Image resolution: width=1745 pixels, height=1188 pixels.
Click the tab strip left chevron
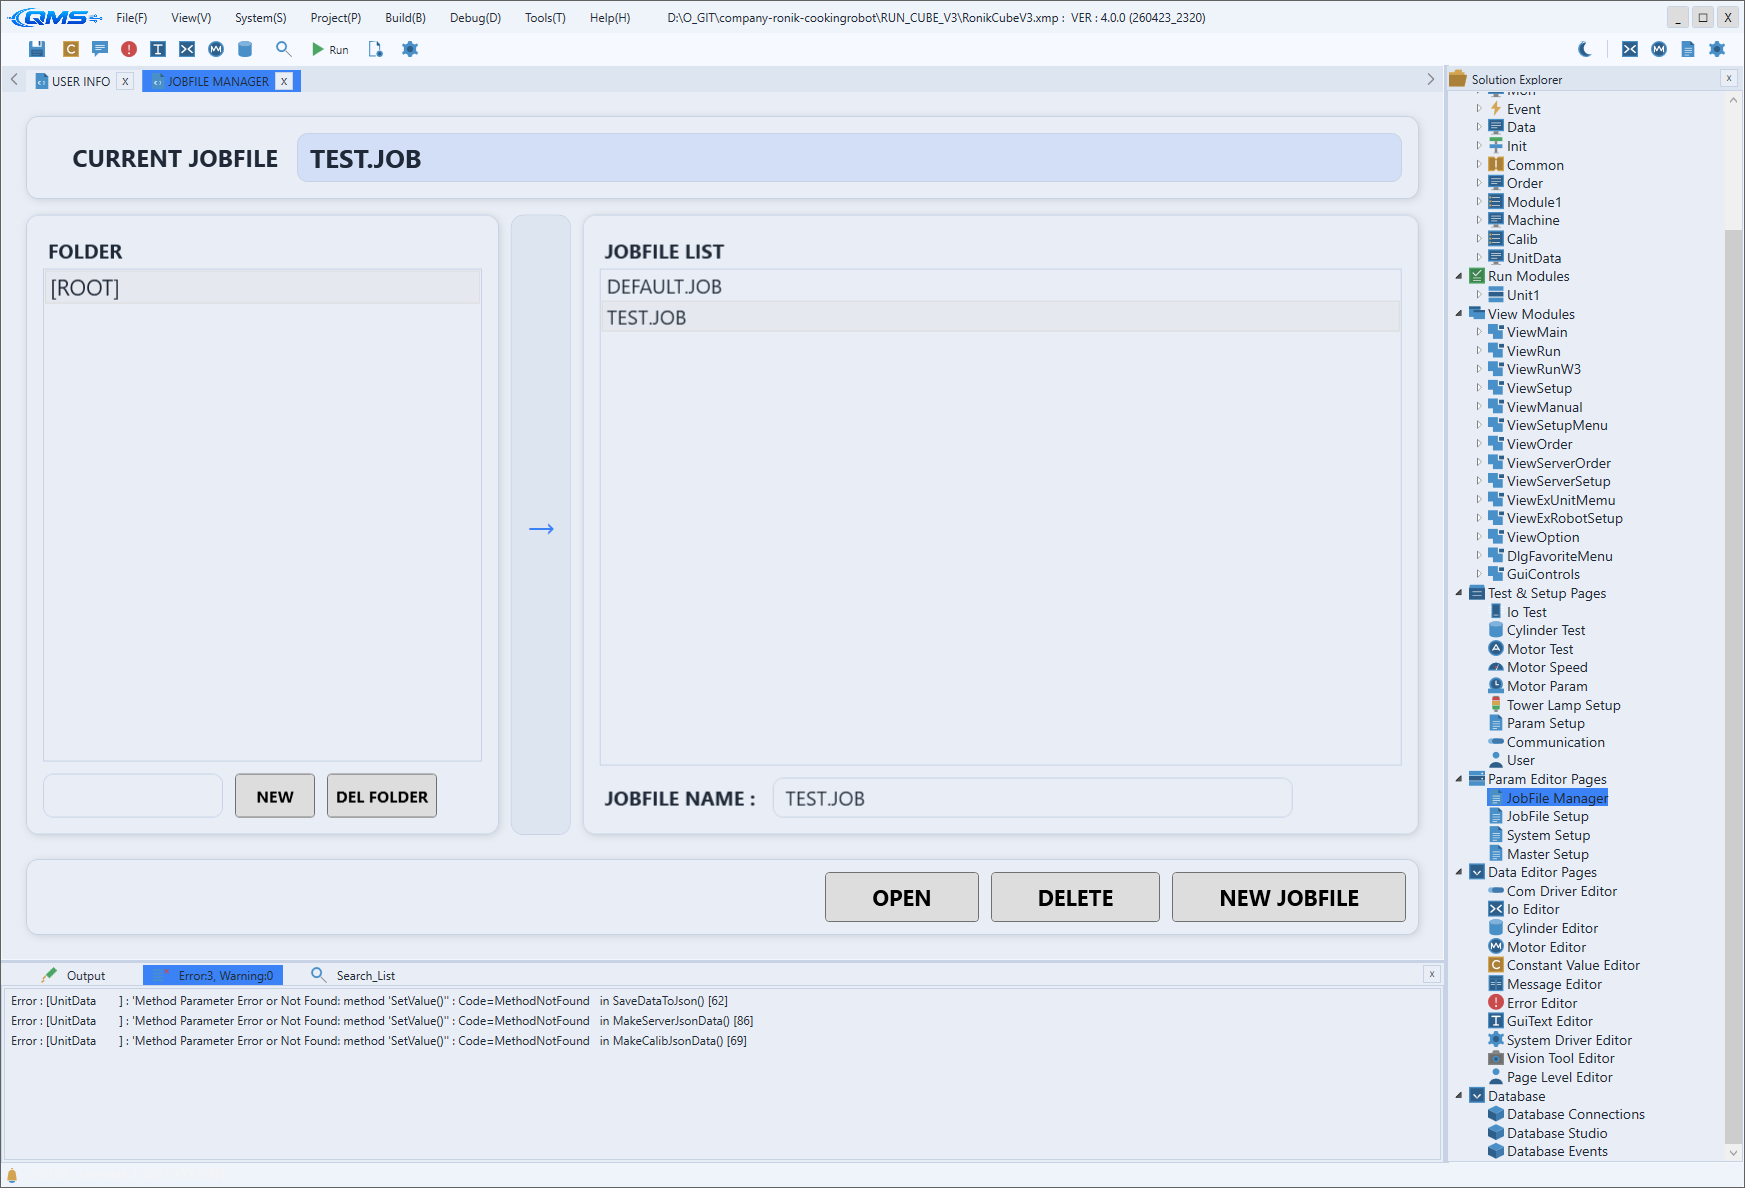pyautogui.click(x=14, y=79)
